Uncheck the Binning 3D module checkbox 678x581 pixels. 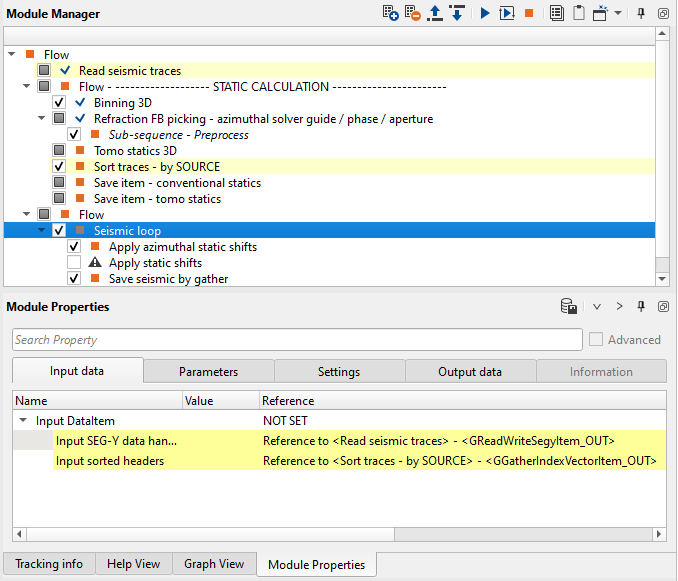[59, 103]
